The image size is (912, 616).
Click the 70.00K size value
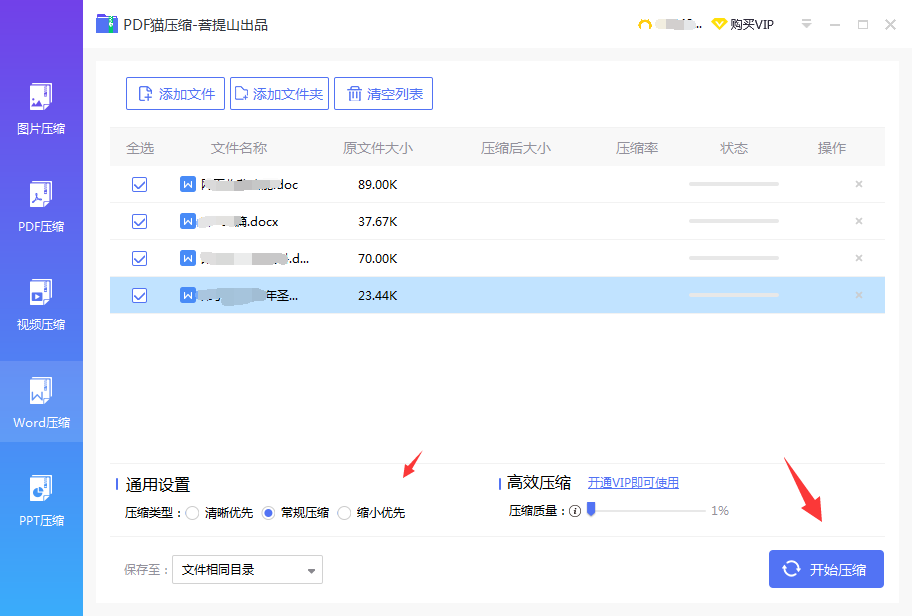pyautogui.click(x=377, y=258)
